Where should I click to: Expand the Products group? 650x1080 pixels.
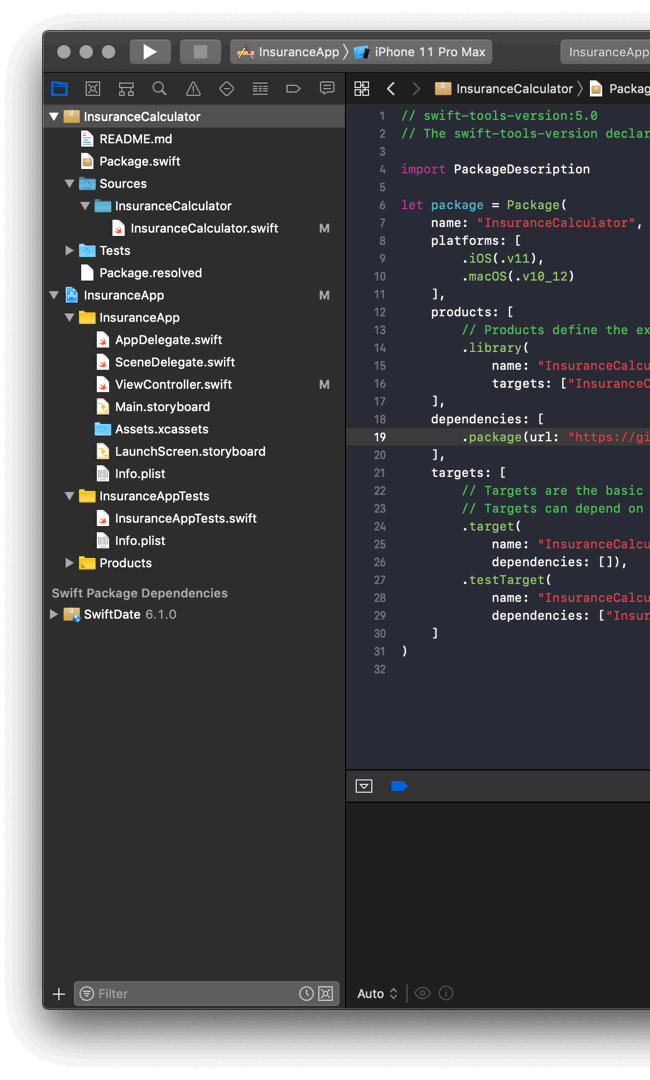pyautogui.click(x=70, y=563)
